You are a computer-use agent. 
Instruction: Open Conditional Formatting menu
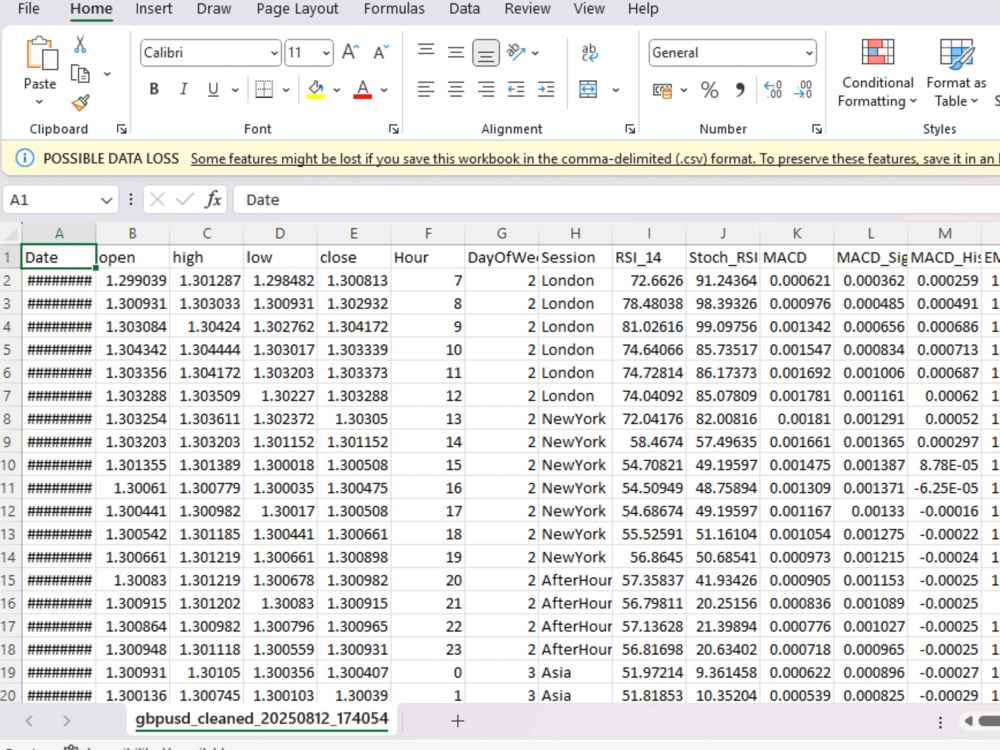pyautogui.click(x=878, y=73)
